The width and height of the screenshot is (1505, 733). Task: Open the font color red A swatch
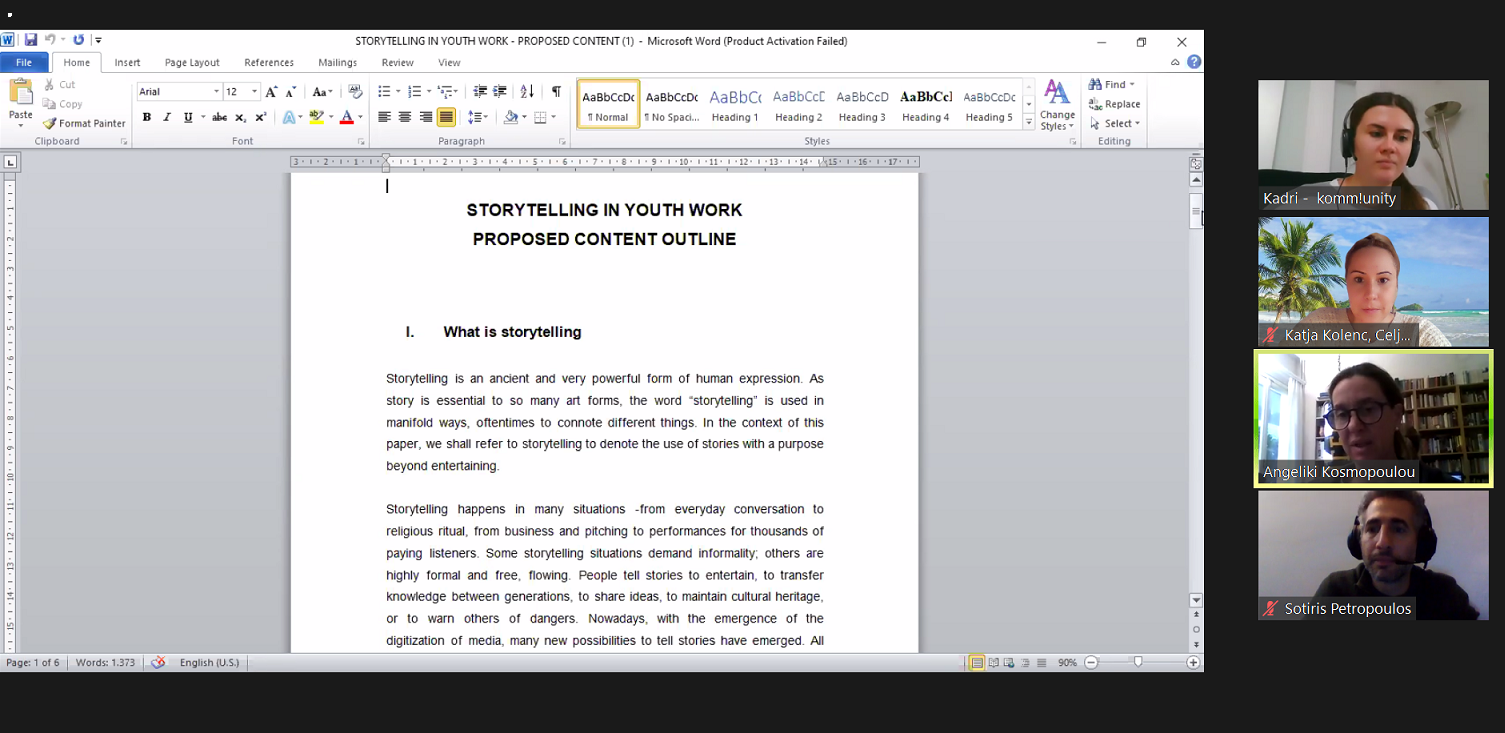[346, 117]
